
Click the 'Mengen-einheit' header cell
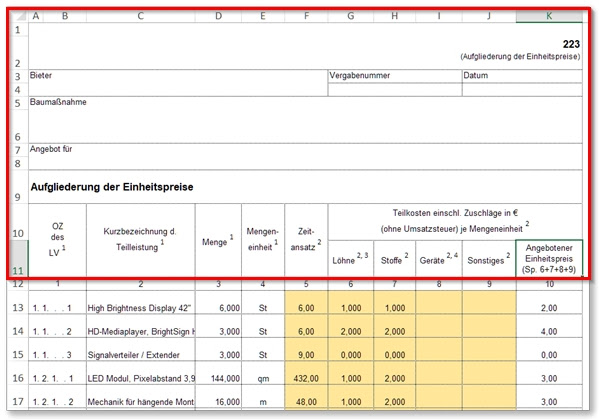263,240
